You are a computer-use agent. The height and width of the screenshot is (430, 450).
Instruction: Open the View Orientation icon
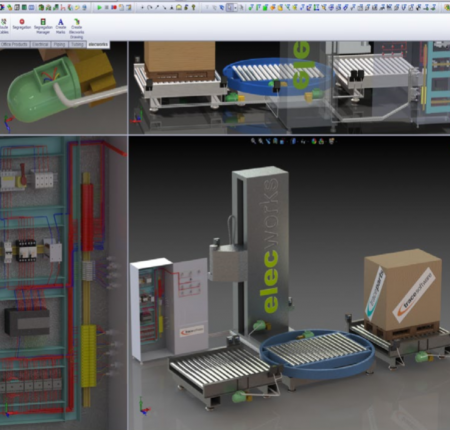(282, 141)
